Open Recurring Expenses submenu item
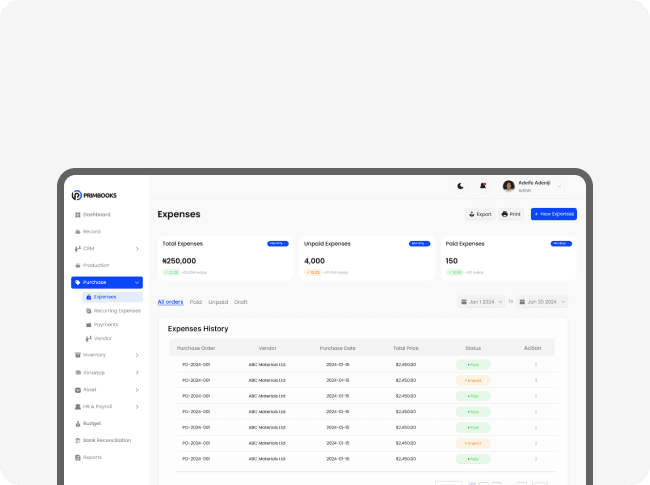Viewport: 650px width, 485px height. (x=113, y=311)
